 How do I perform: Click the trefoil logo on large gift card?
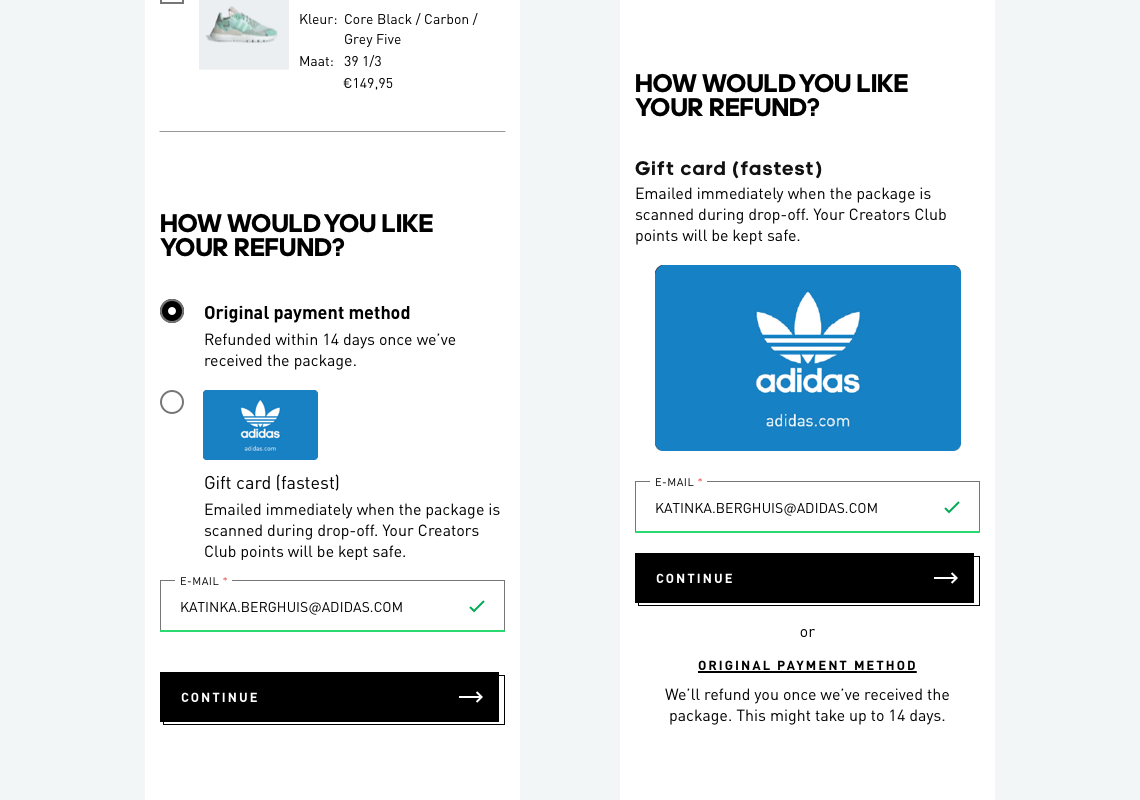pyautogui.click(x=808, y=328)
